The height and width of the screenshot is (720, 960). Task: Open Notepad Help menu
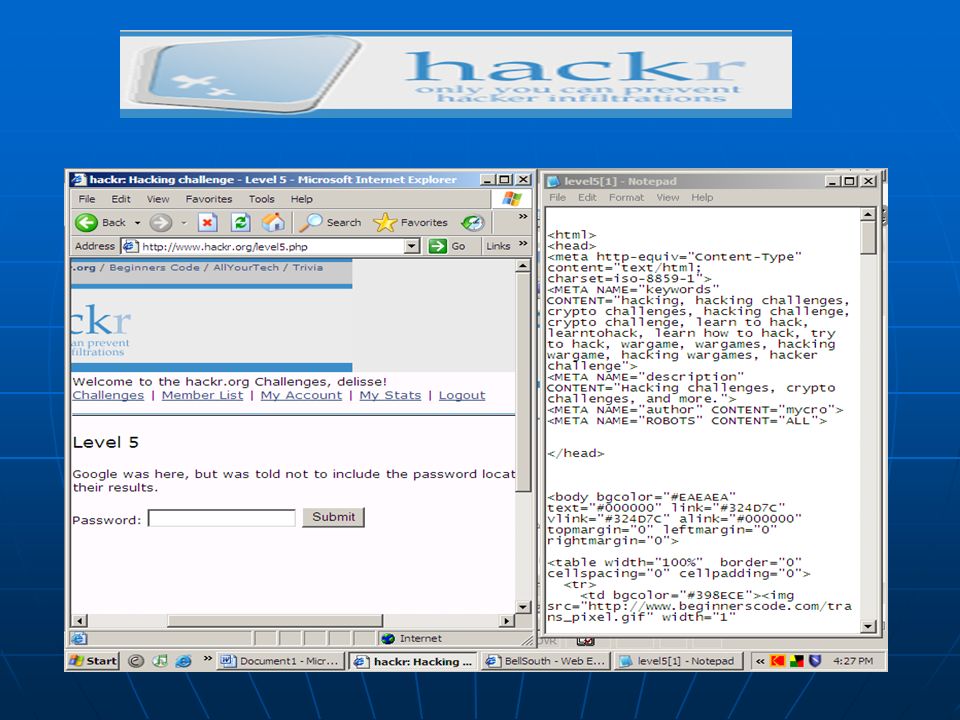point(702,197)
